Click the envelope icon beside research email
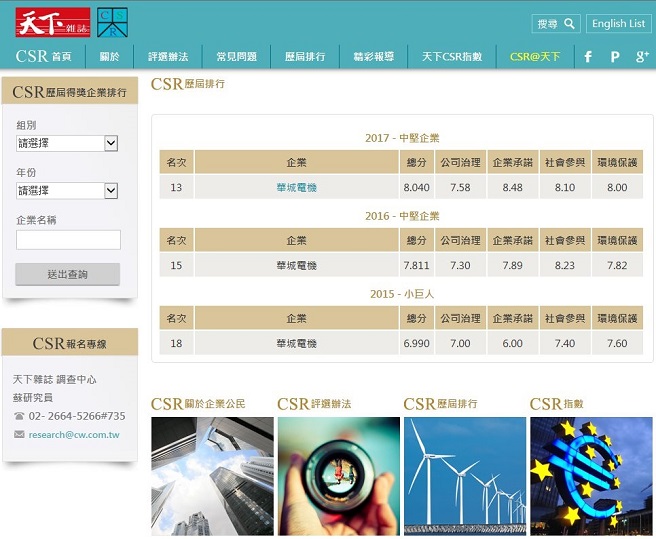This screenshot has width=656, height=539. click(19, 434)
